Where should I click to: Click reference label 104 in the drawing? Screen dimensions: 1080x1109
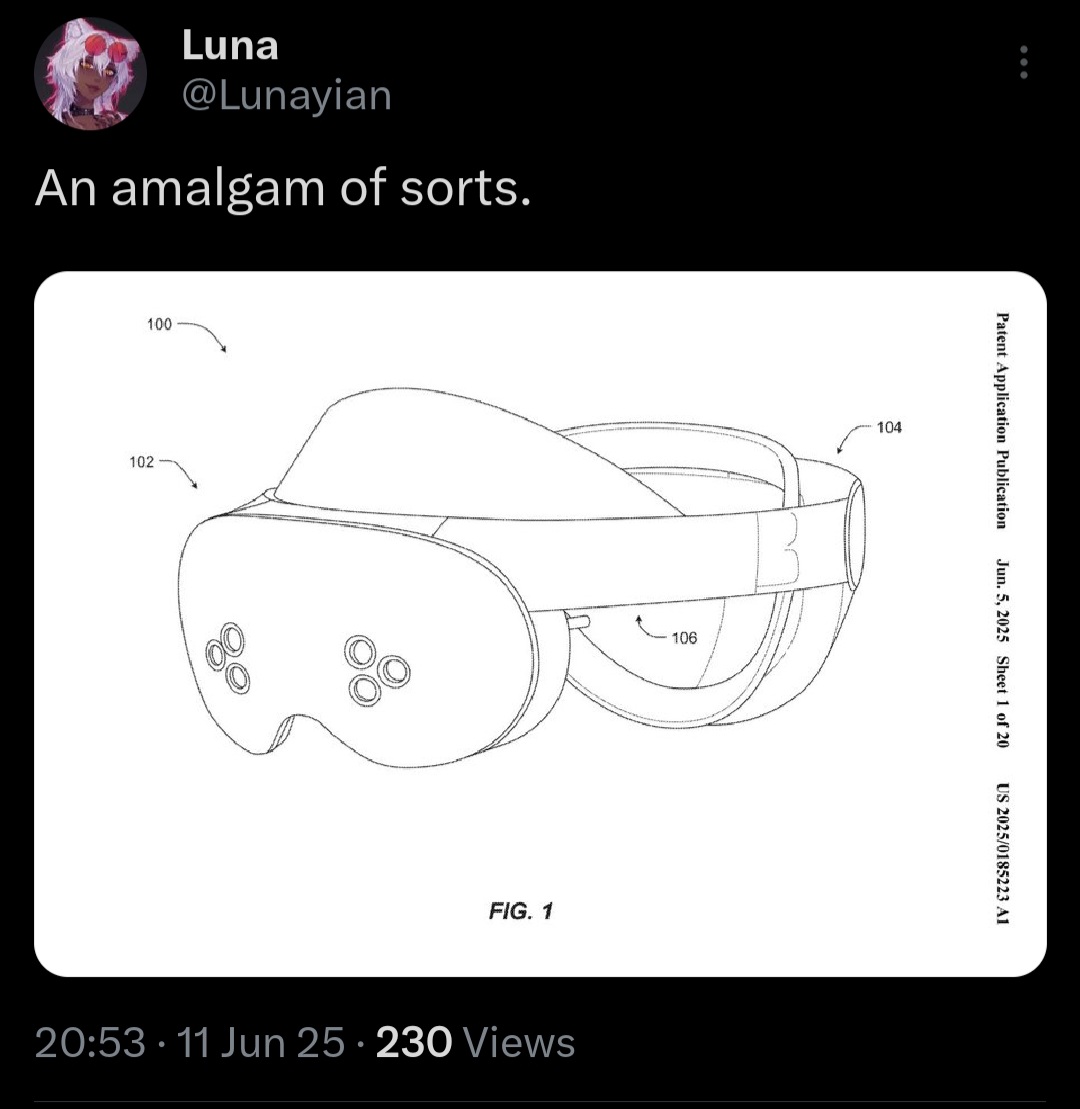pyautogui.click(x=889, y=427)
